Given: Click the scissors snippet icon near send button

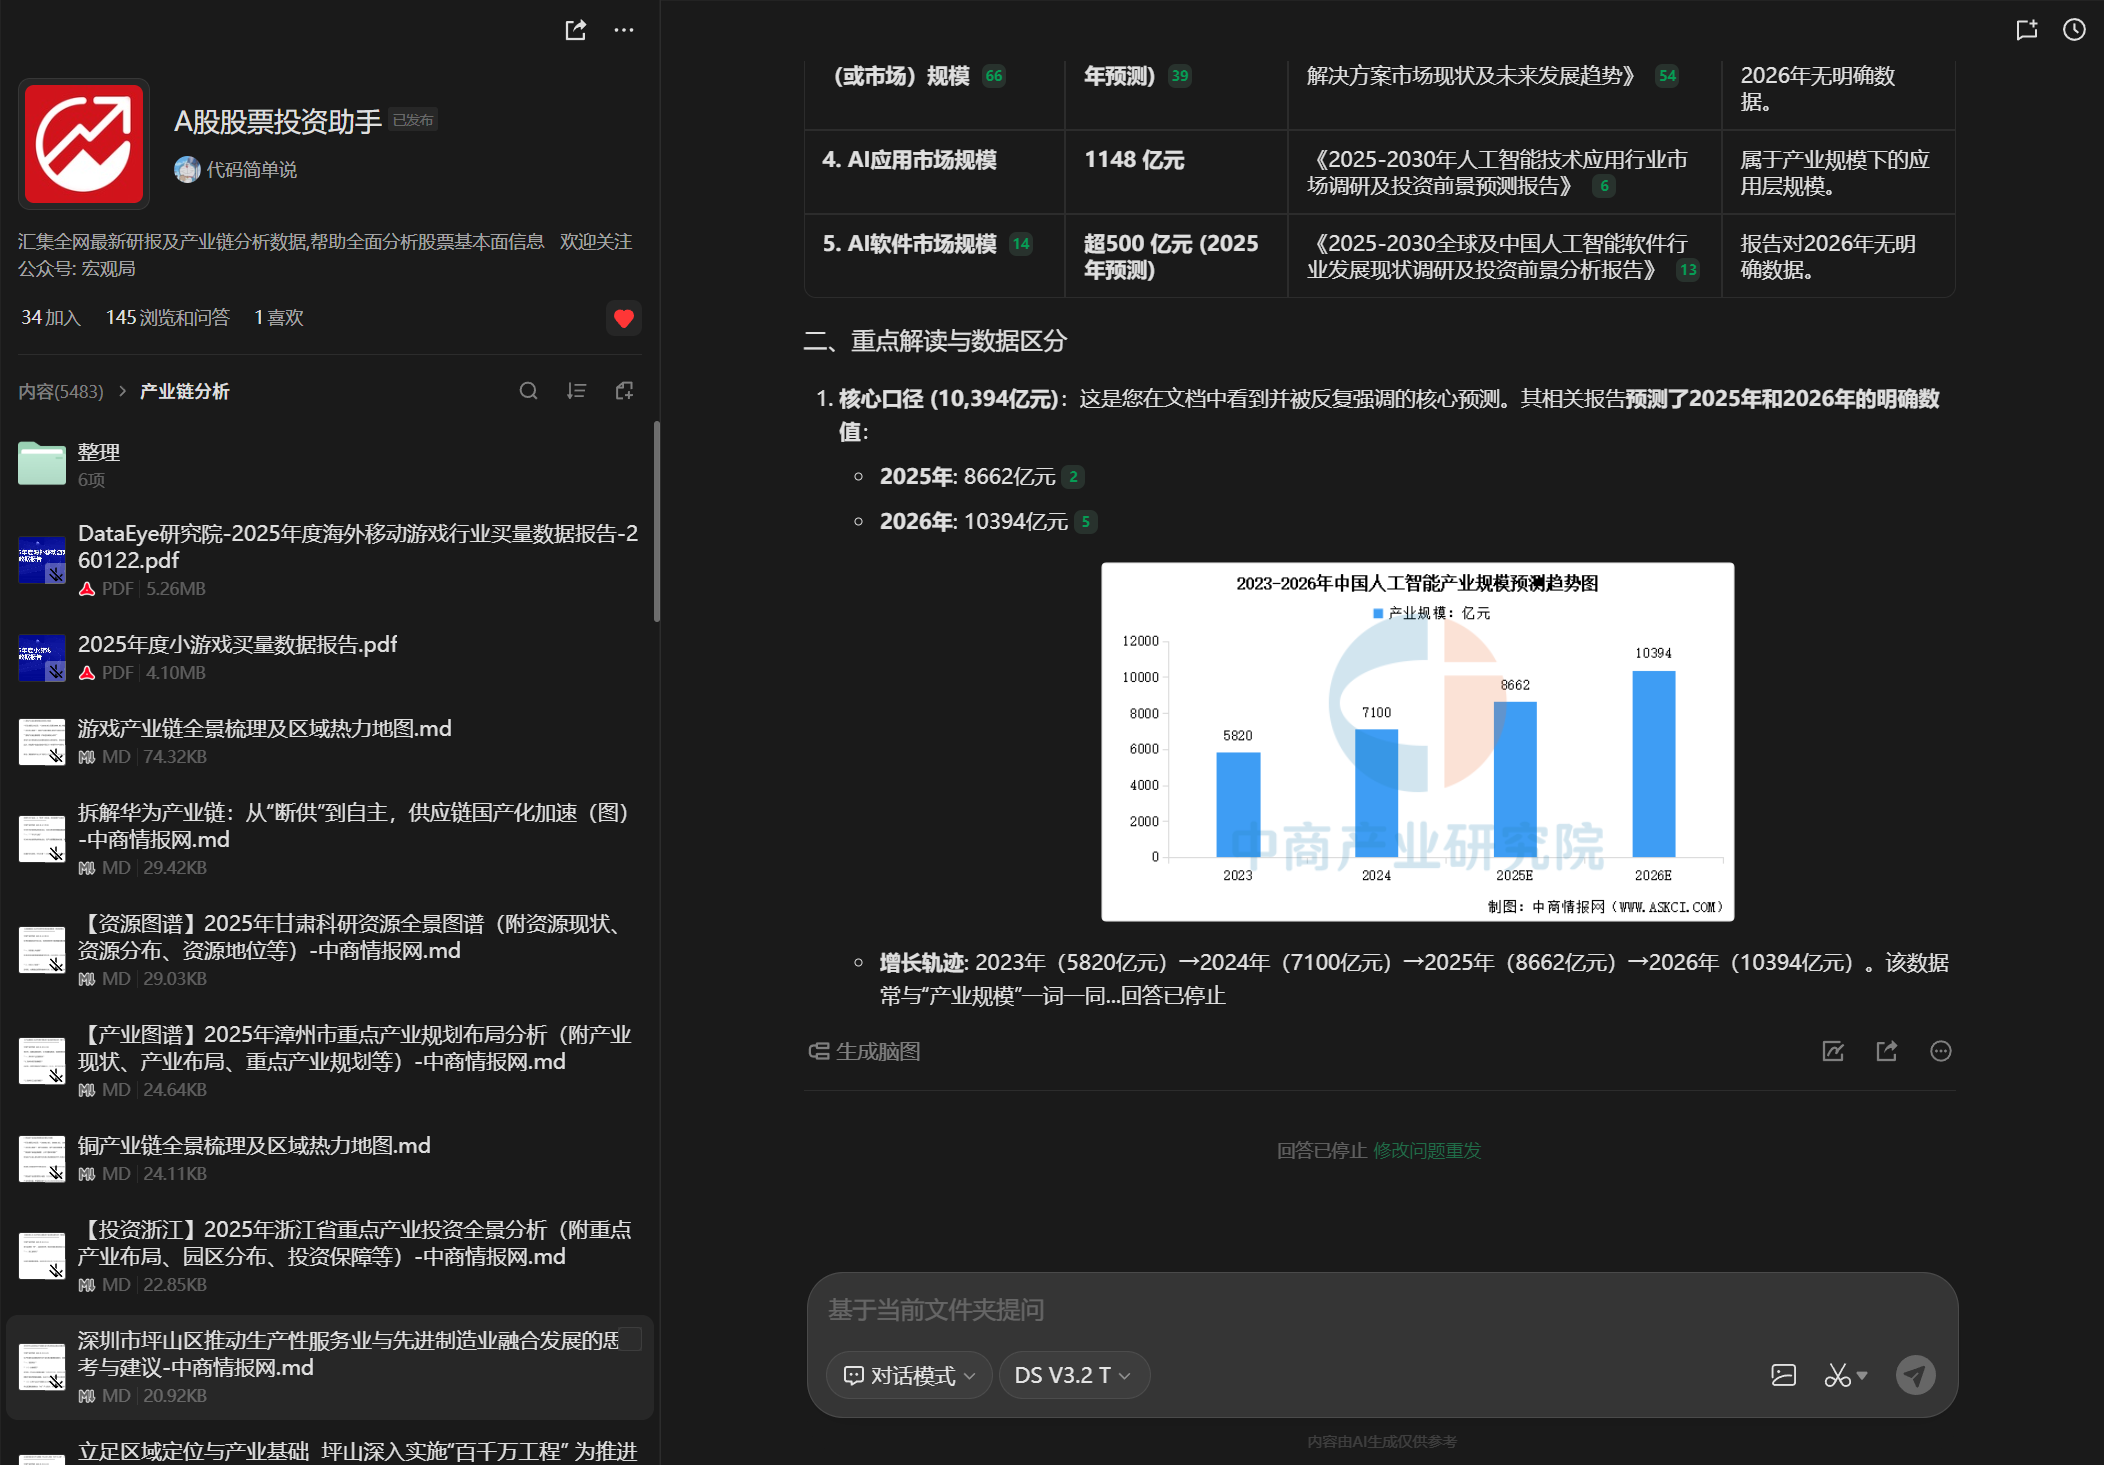Looking at the screenshot, I should [x=1838, y=1375].
